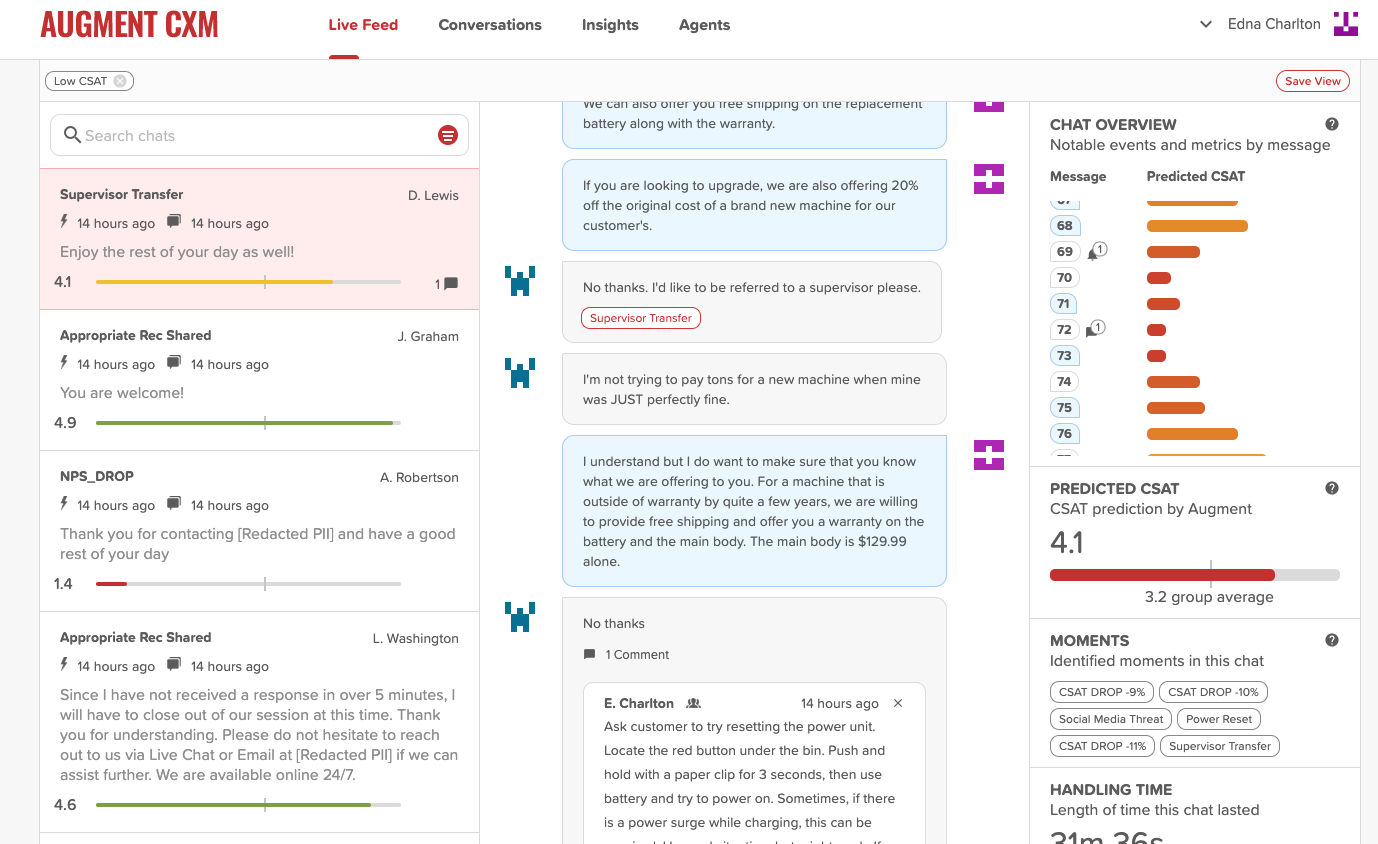Open the Conversations tab
The image size is (1378, 844).
(490, 25)
